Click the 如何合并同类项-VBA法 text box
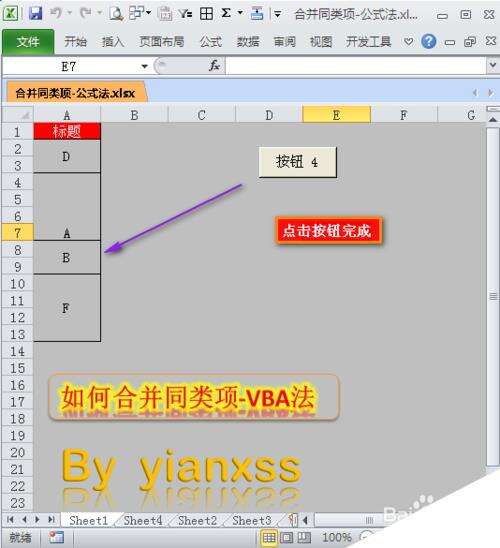The width and height of the screenshot is (500, 548). click(194, 397)
